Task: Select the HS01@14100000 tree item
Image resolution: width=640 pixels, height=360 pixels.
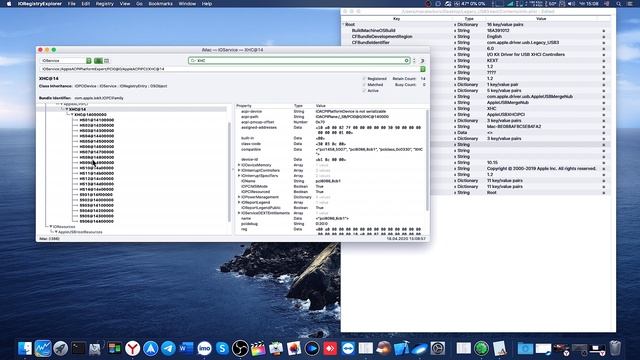Action: [97, 120]
